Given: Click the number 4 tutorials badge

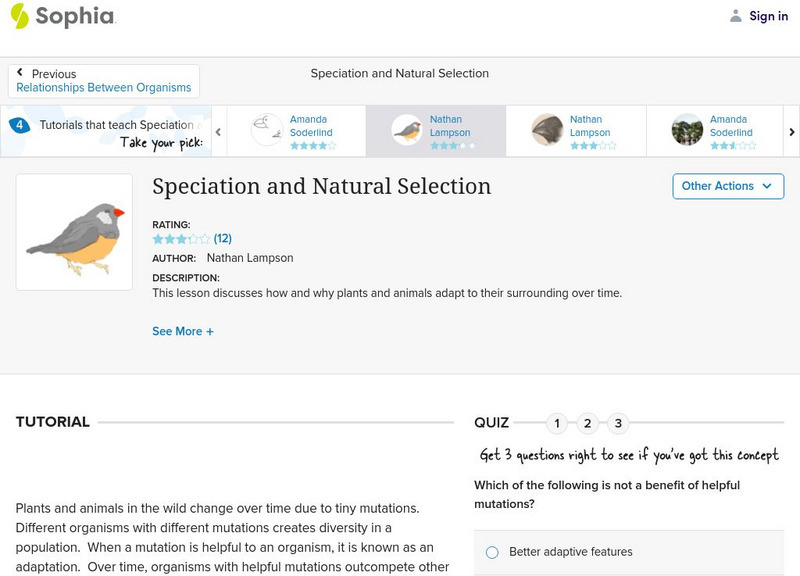Looking at the screenshot, I should tap(19, 125).
